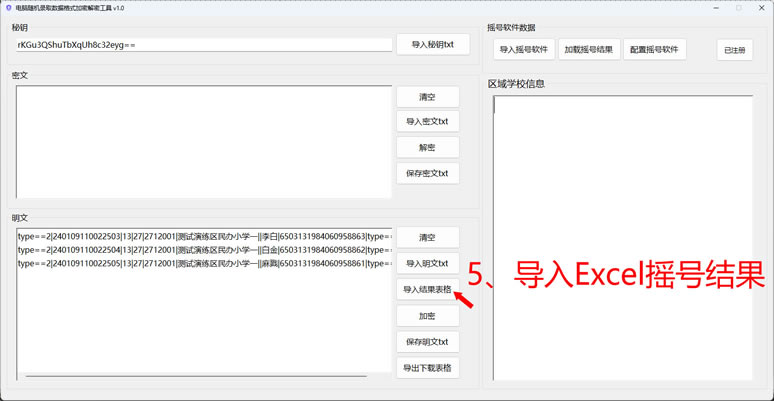Select the plaintext line containing 李白

coord(203,236)
